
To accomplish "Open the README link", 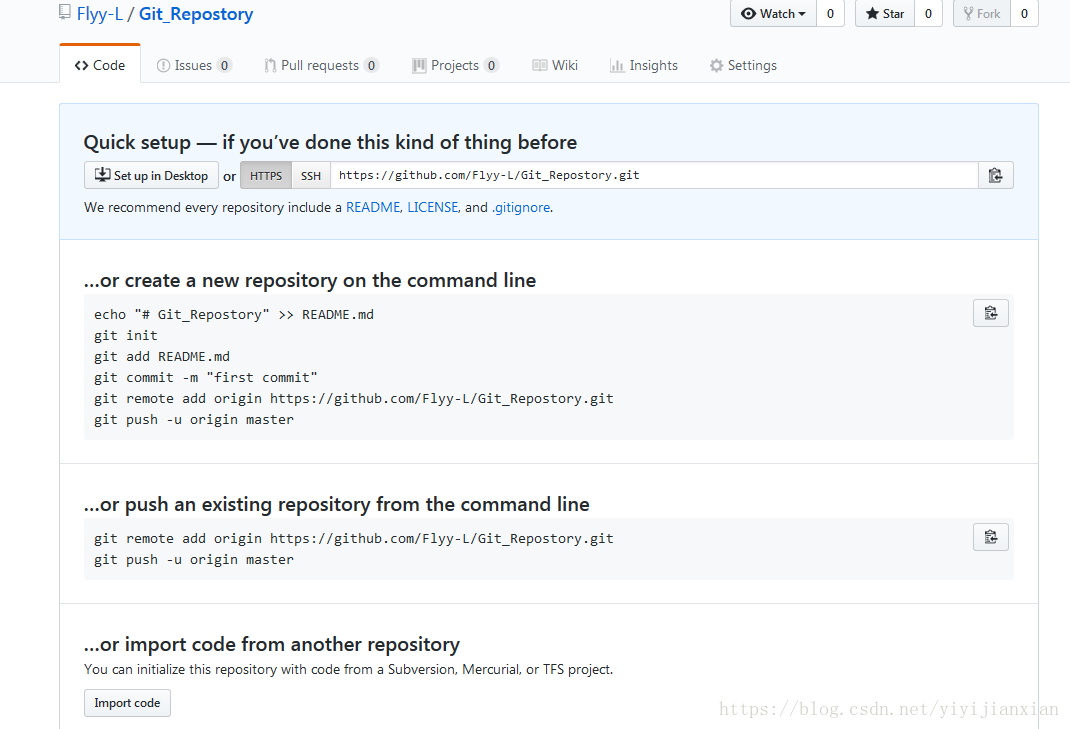I will tap(373, 208).
